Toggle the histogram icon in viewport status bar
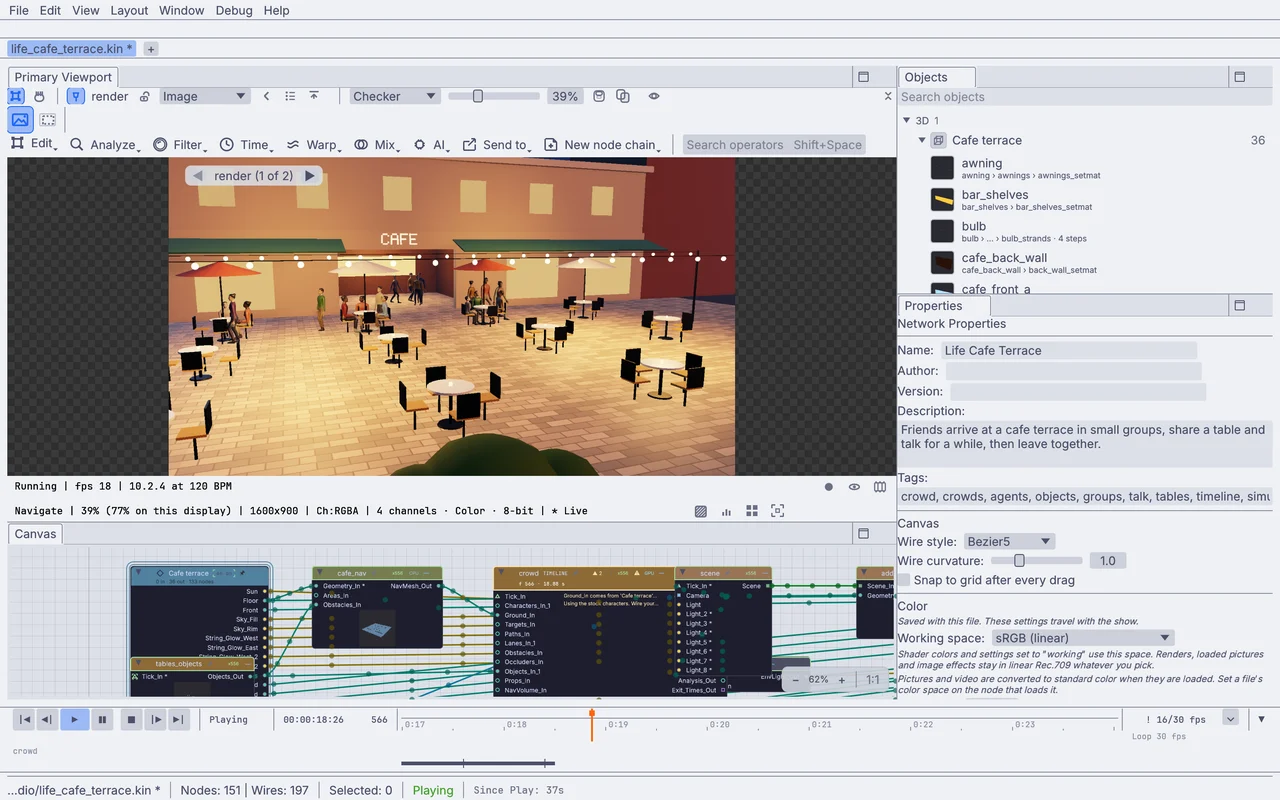The image size is (1280, 800). [x=727, y=512]
